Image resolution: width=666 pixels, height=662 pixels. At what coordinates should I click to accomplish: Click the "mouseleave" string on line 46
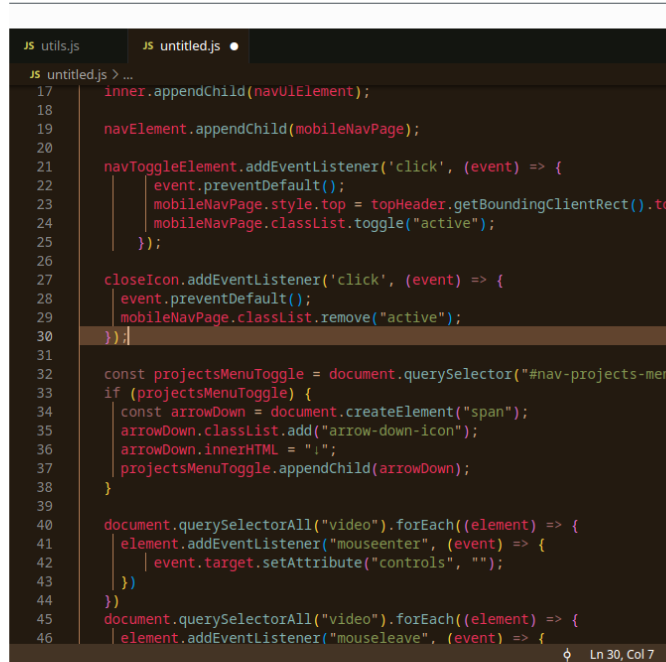tap(379, 638)
